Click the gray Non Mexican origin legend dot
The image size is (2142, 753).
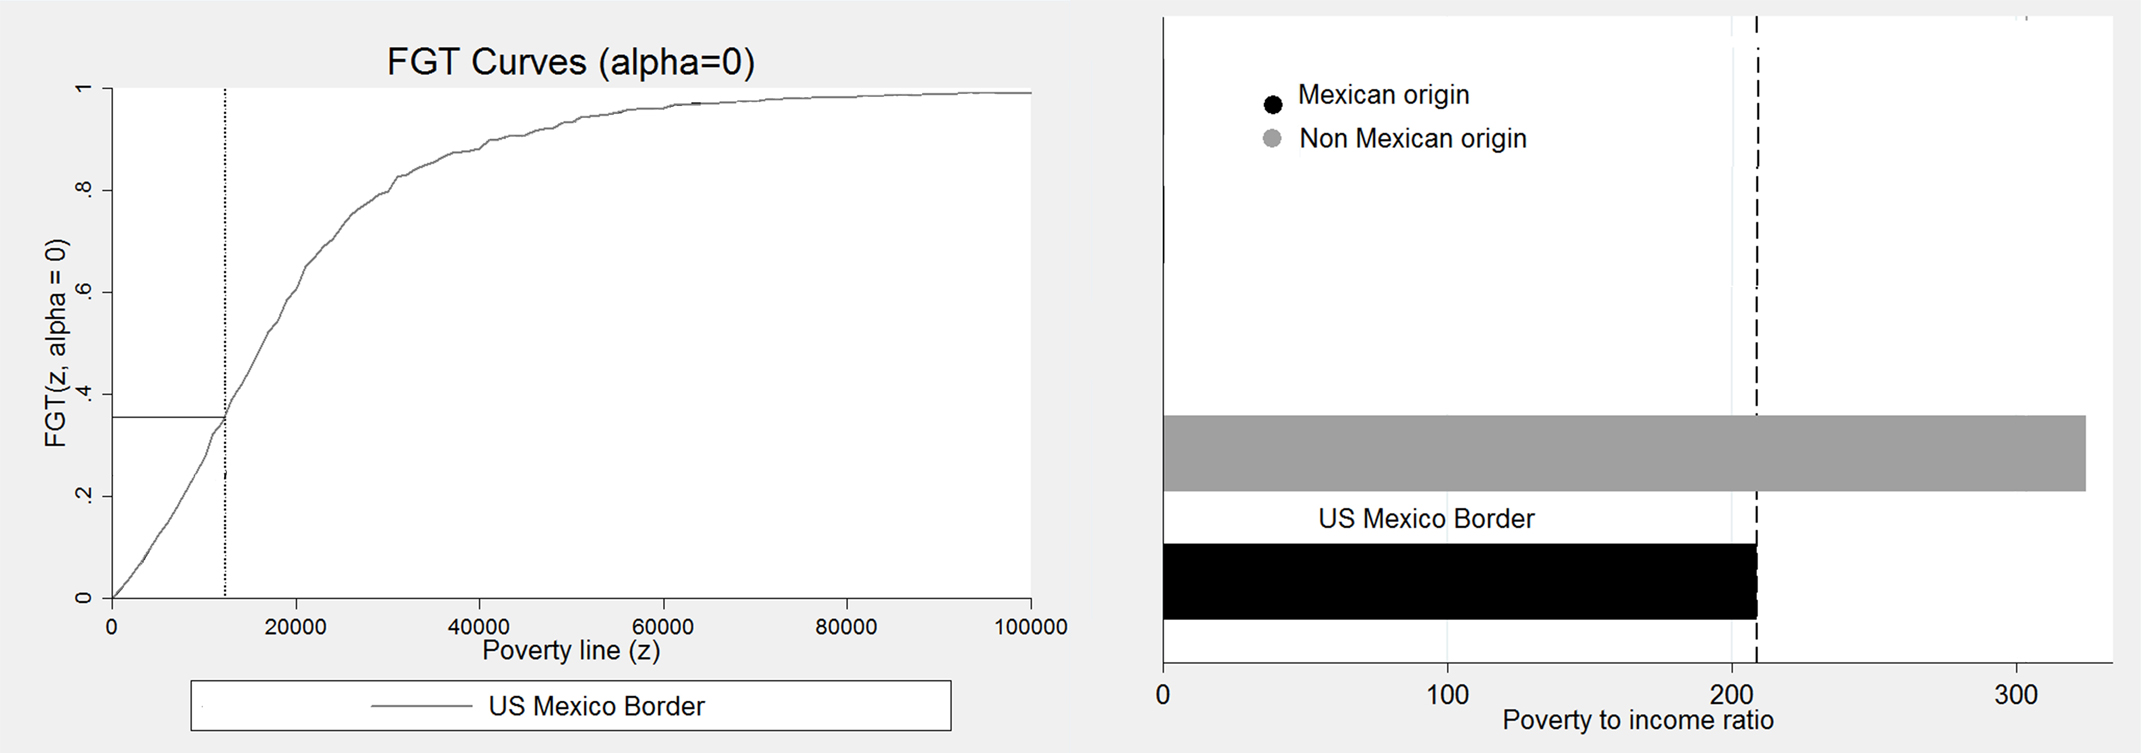tap(1272, 139)
